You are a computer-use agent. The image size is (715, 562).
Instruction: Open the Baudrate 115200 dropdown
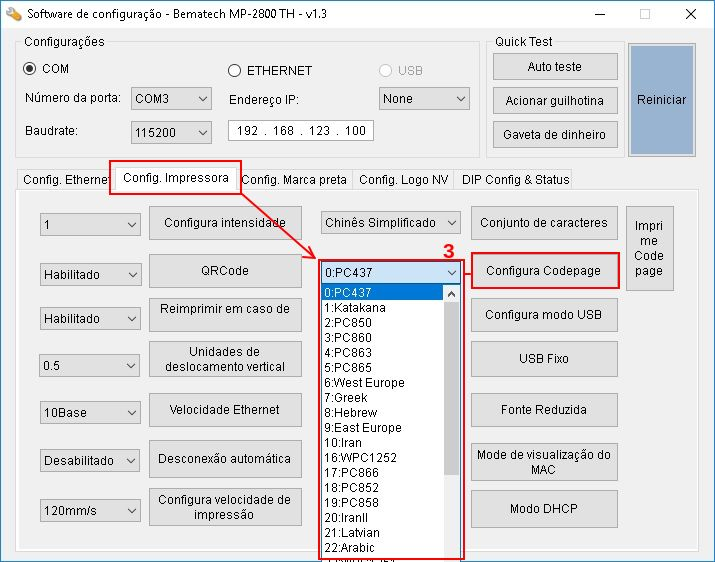[171, 132]
